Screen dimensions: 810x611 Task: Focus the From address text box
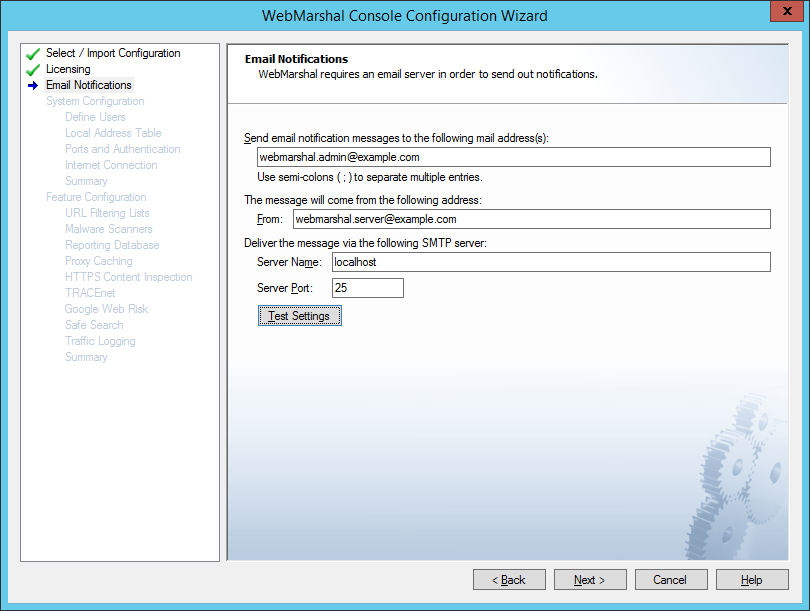pos(531,219)
